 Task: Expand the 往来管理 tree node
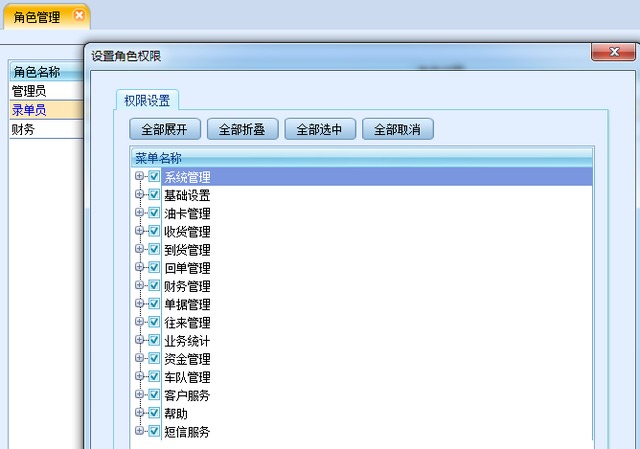(140, 322)
